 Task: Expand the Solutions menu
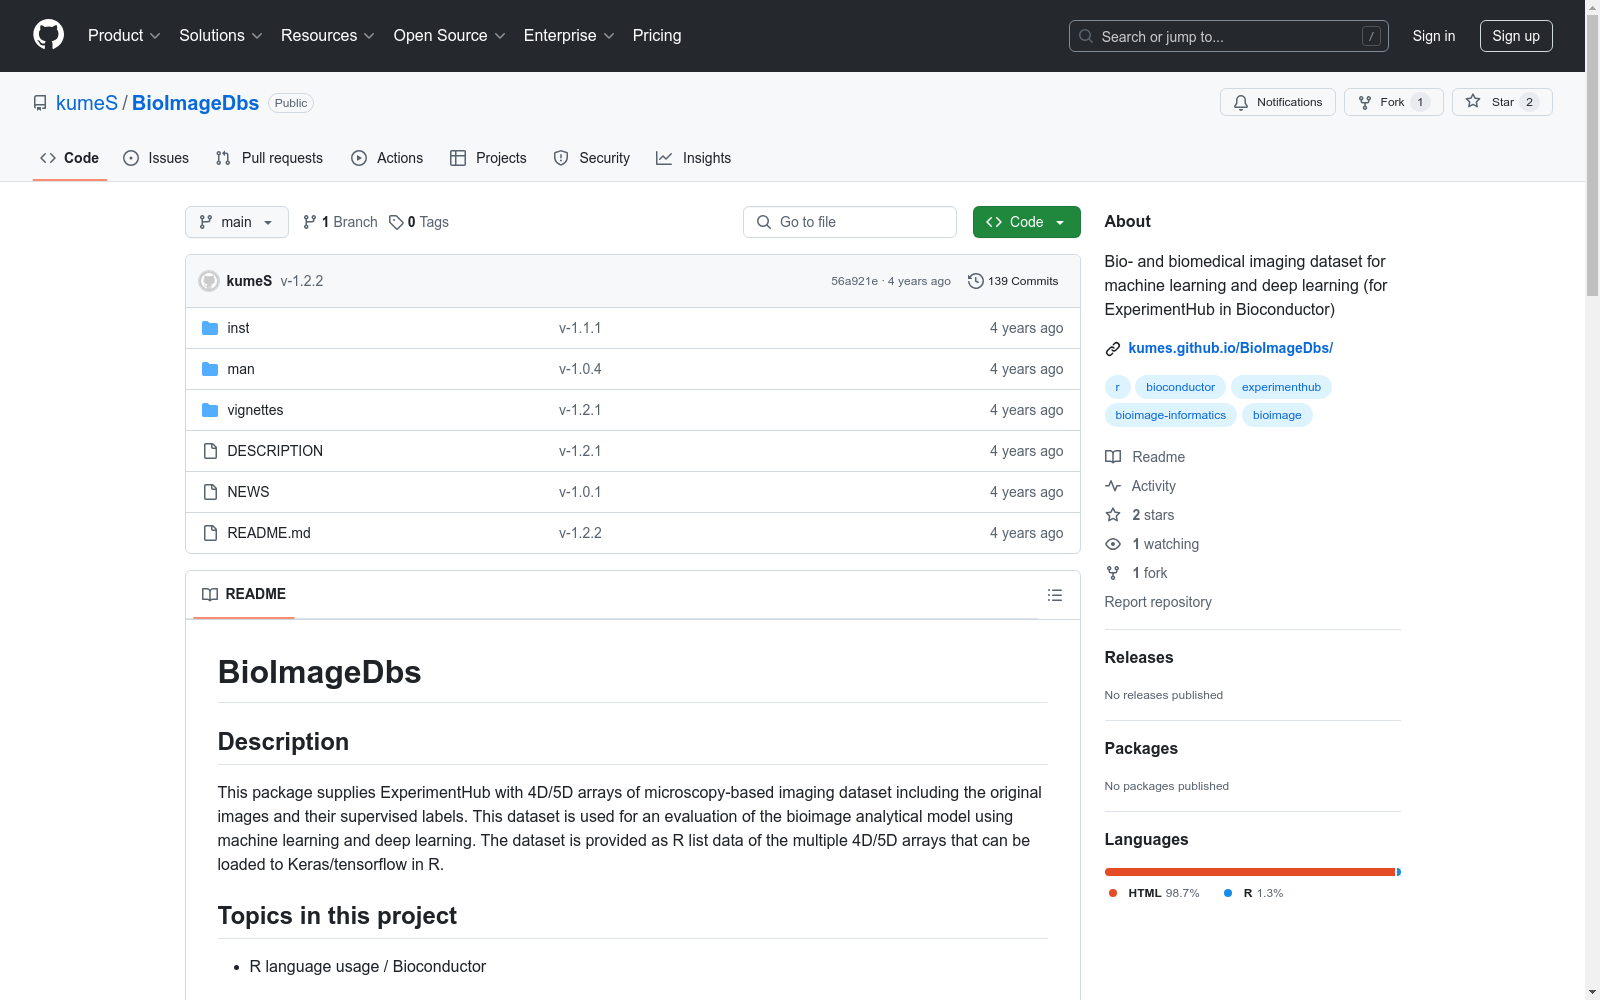221,35
